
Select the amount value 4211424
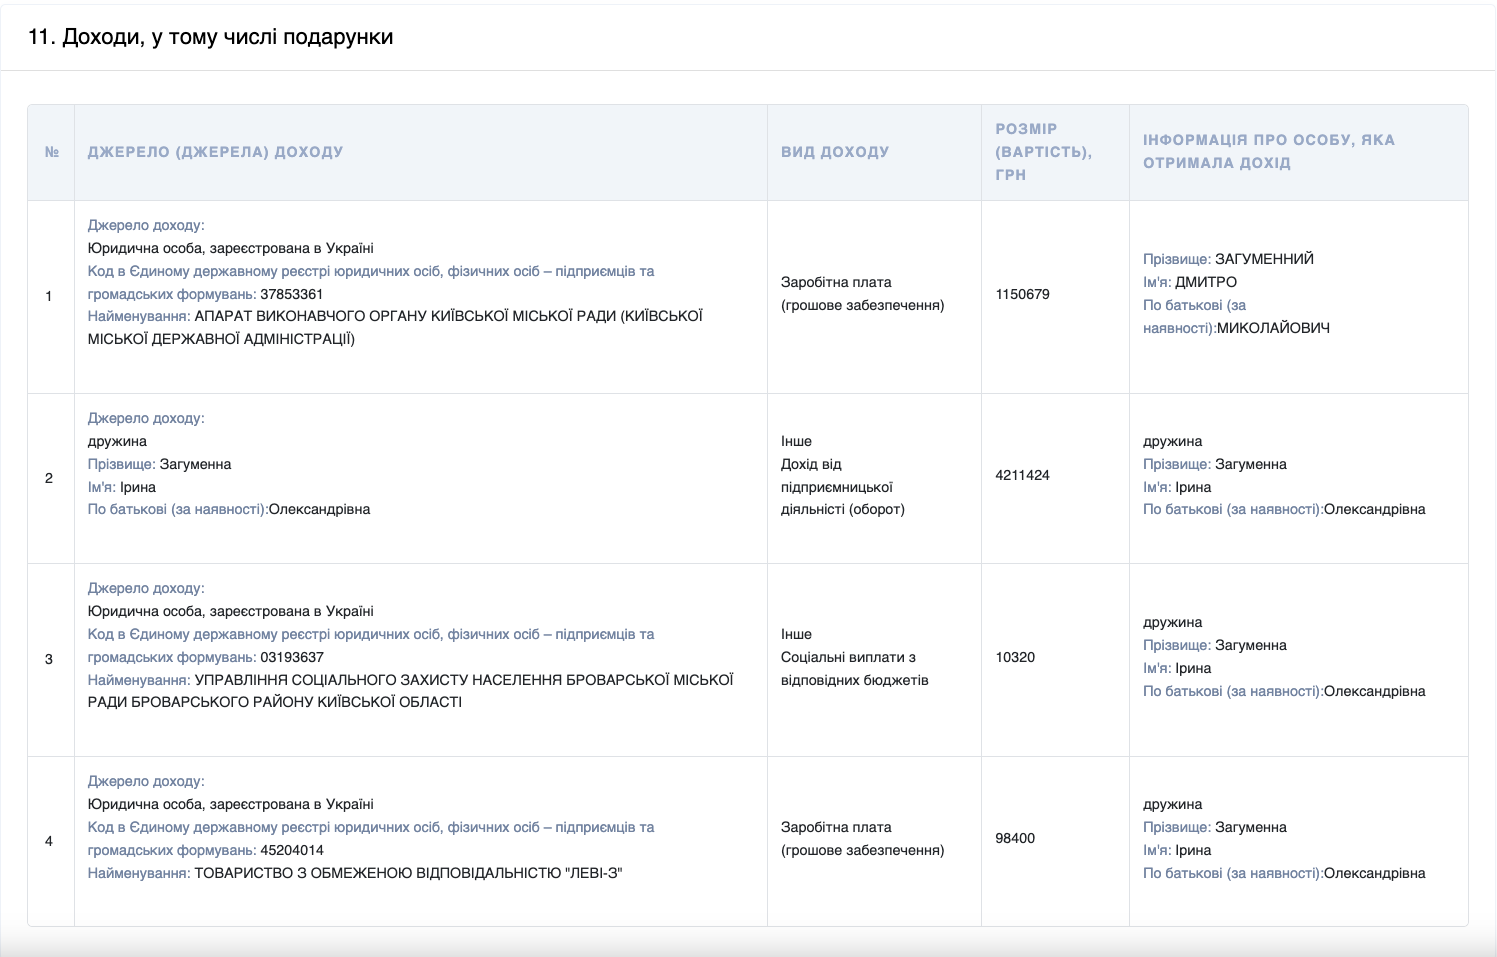pos(1022,475)
